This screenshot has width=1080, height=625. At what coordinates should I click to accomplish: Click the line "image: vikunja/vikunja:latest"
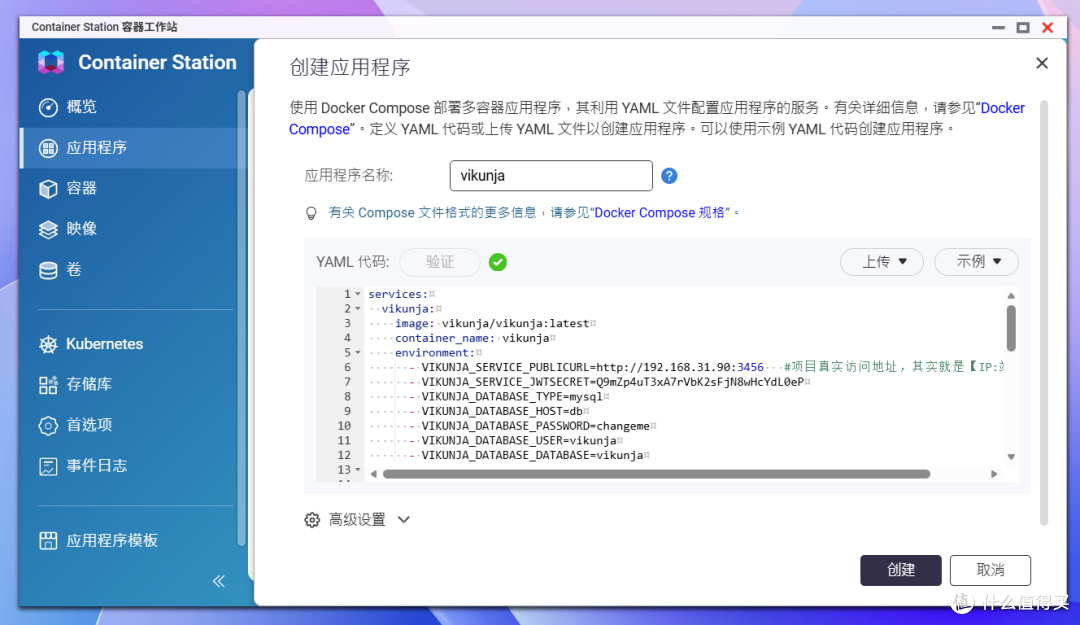(492, 324)
